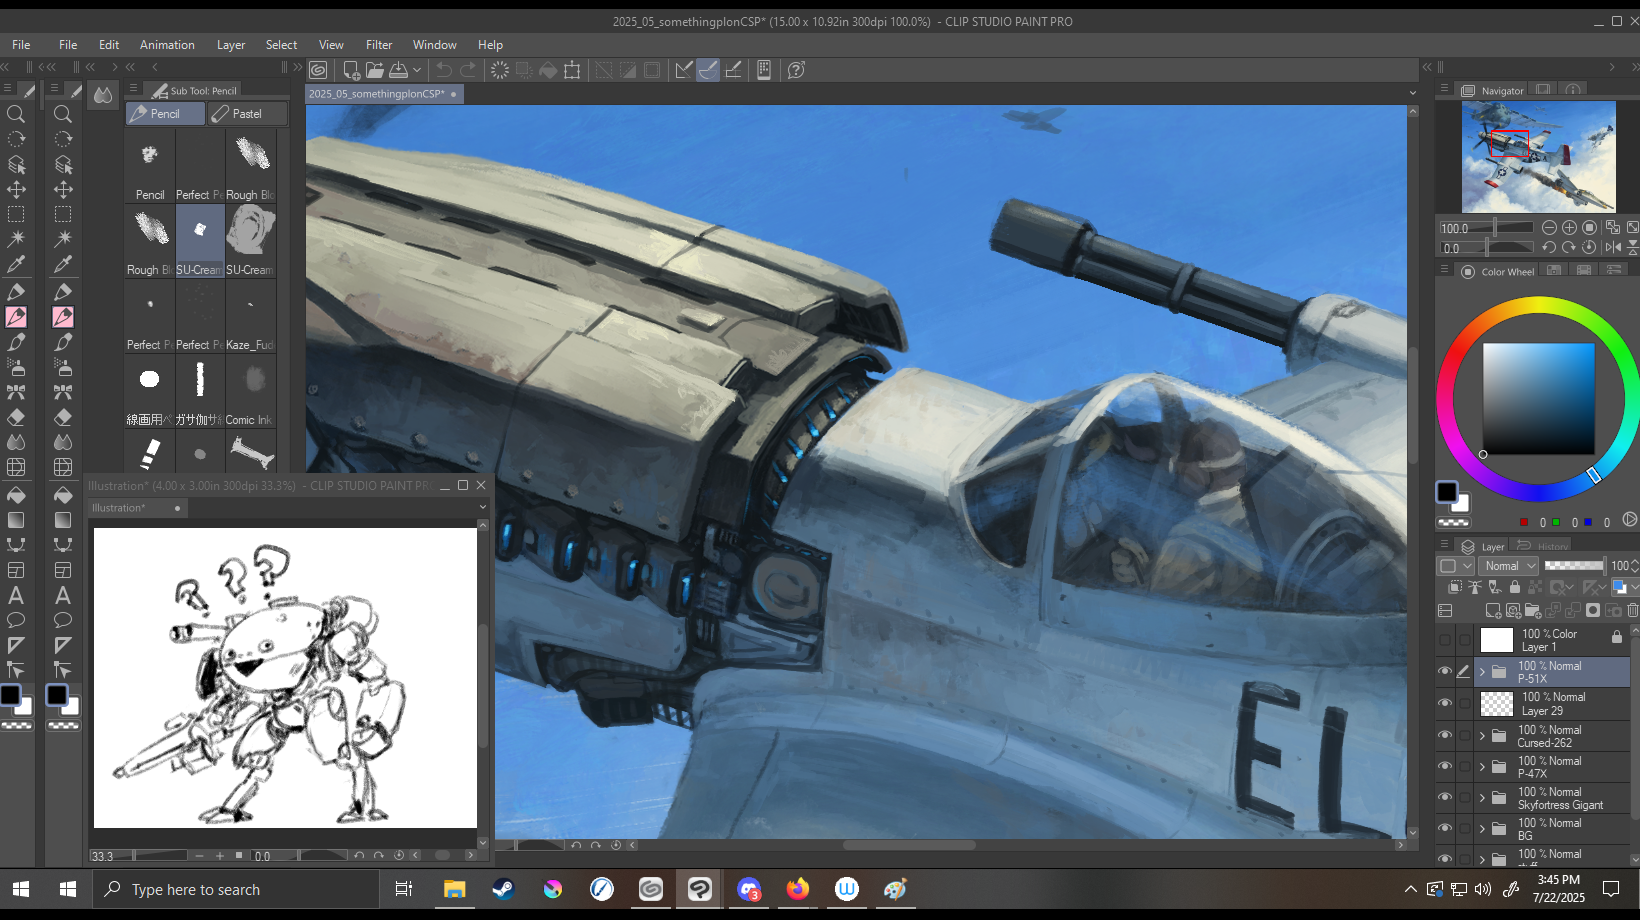Flip canvas horizontally in Navigator
The image size is (1640, 920).
(x=1612, y=248)
